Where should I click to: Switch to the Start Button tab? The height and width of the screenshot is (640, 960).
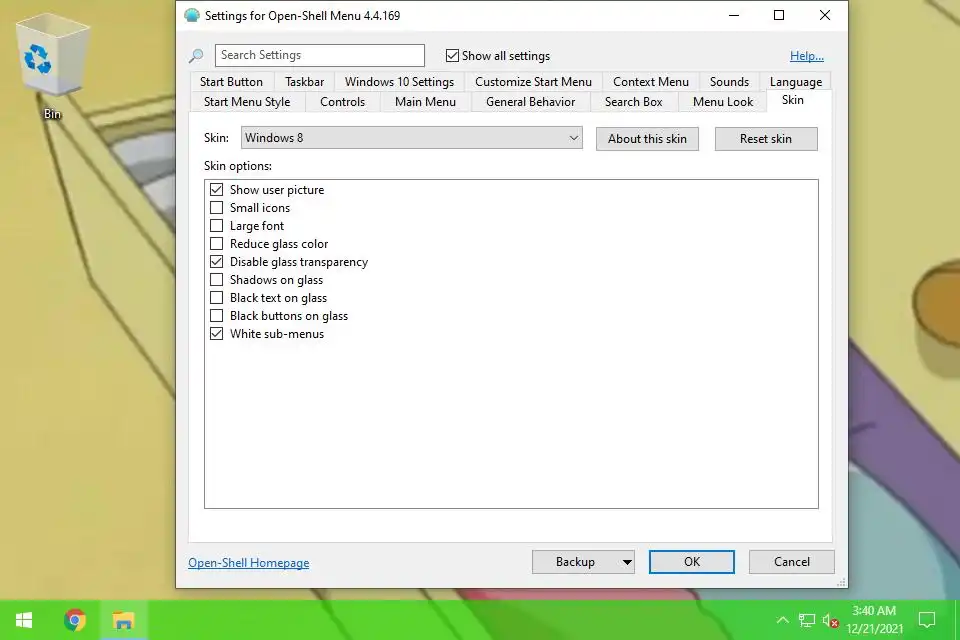click(x=231, y=81)
